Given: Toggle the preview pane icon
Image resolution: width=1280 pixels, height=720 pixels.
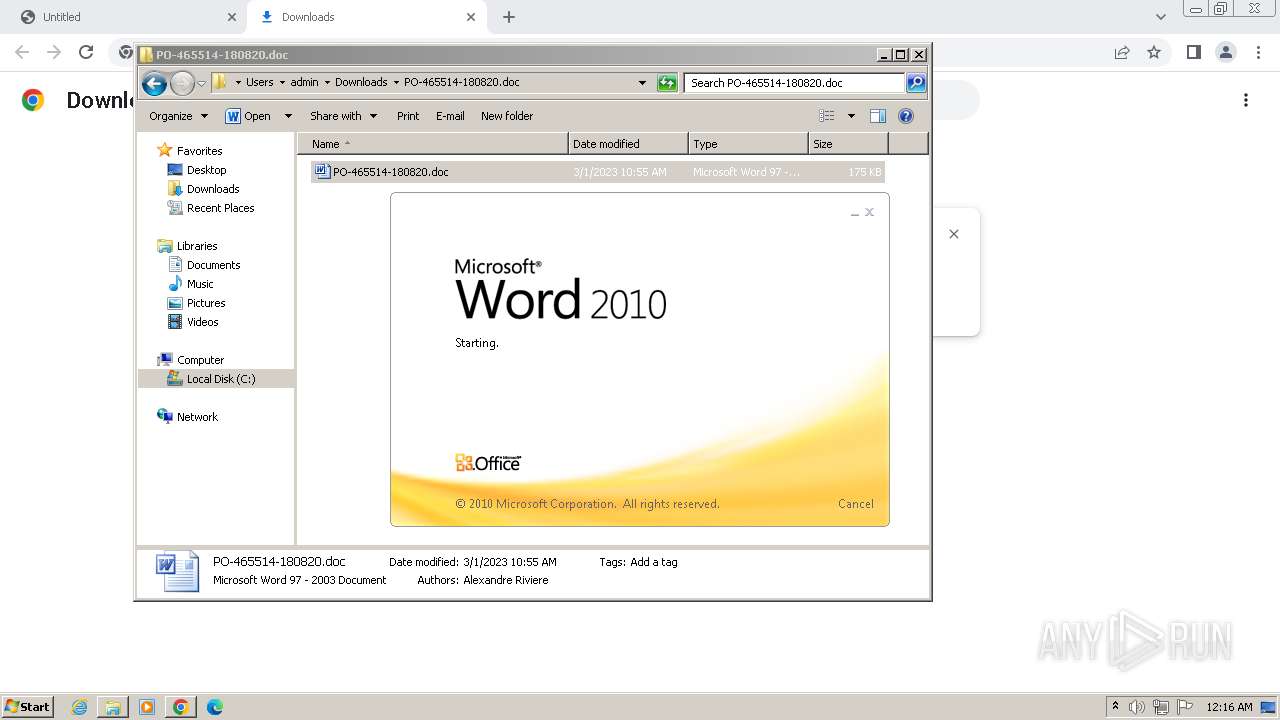Looking at the screenshot, I should click(878, 116).
